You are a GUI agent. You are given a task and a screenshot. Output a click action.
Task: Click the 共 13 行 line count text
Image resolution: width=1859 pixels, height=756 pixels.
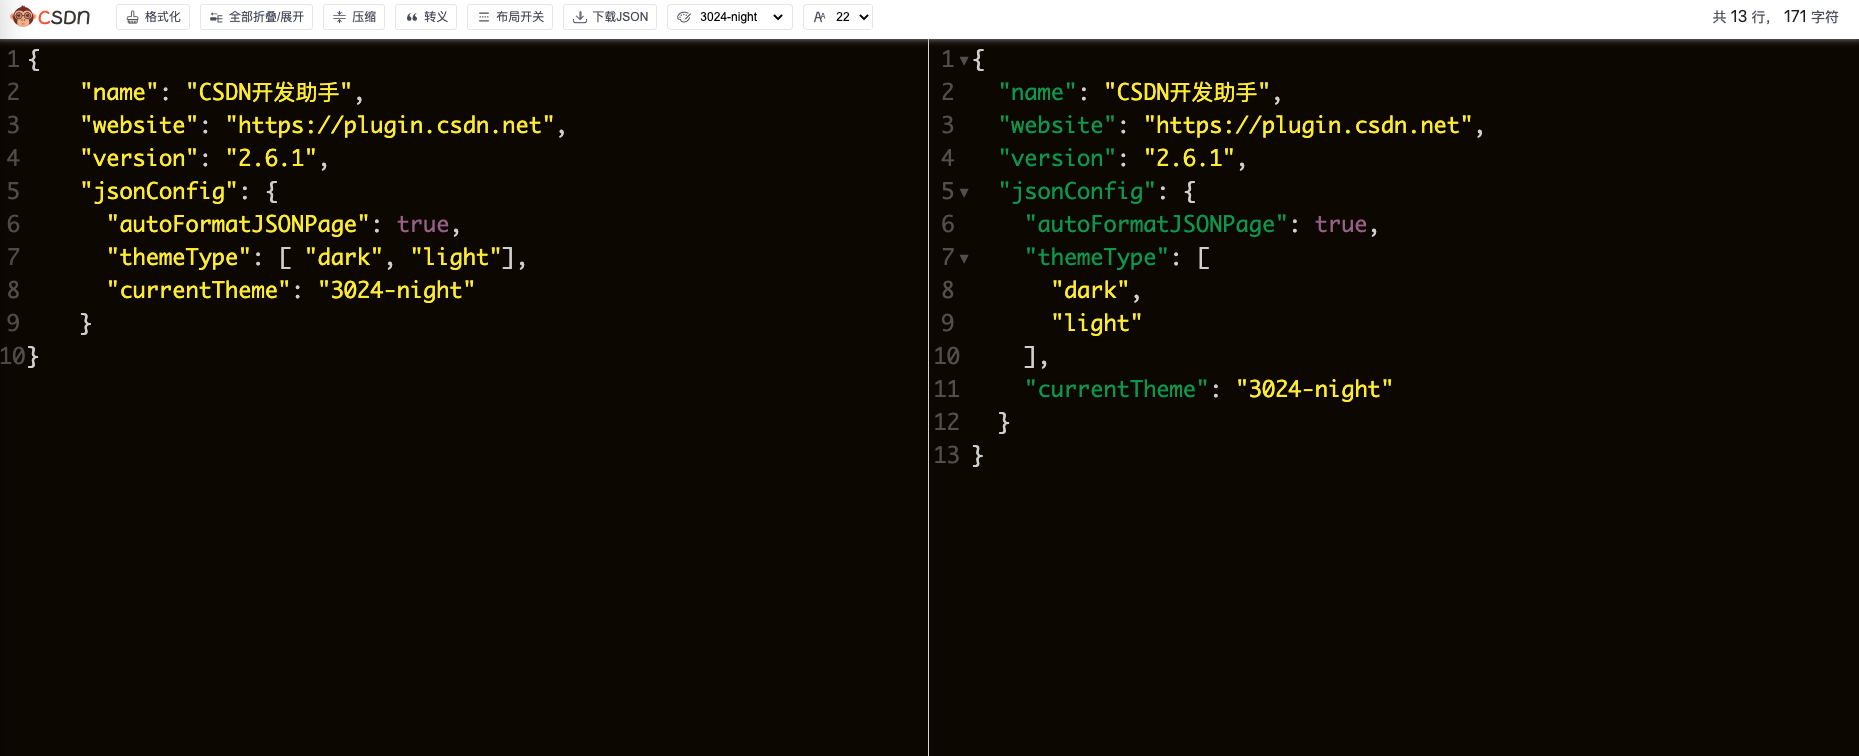point(1739,17)
